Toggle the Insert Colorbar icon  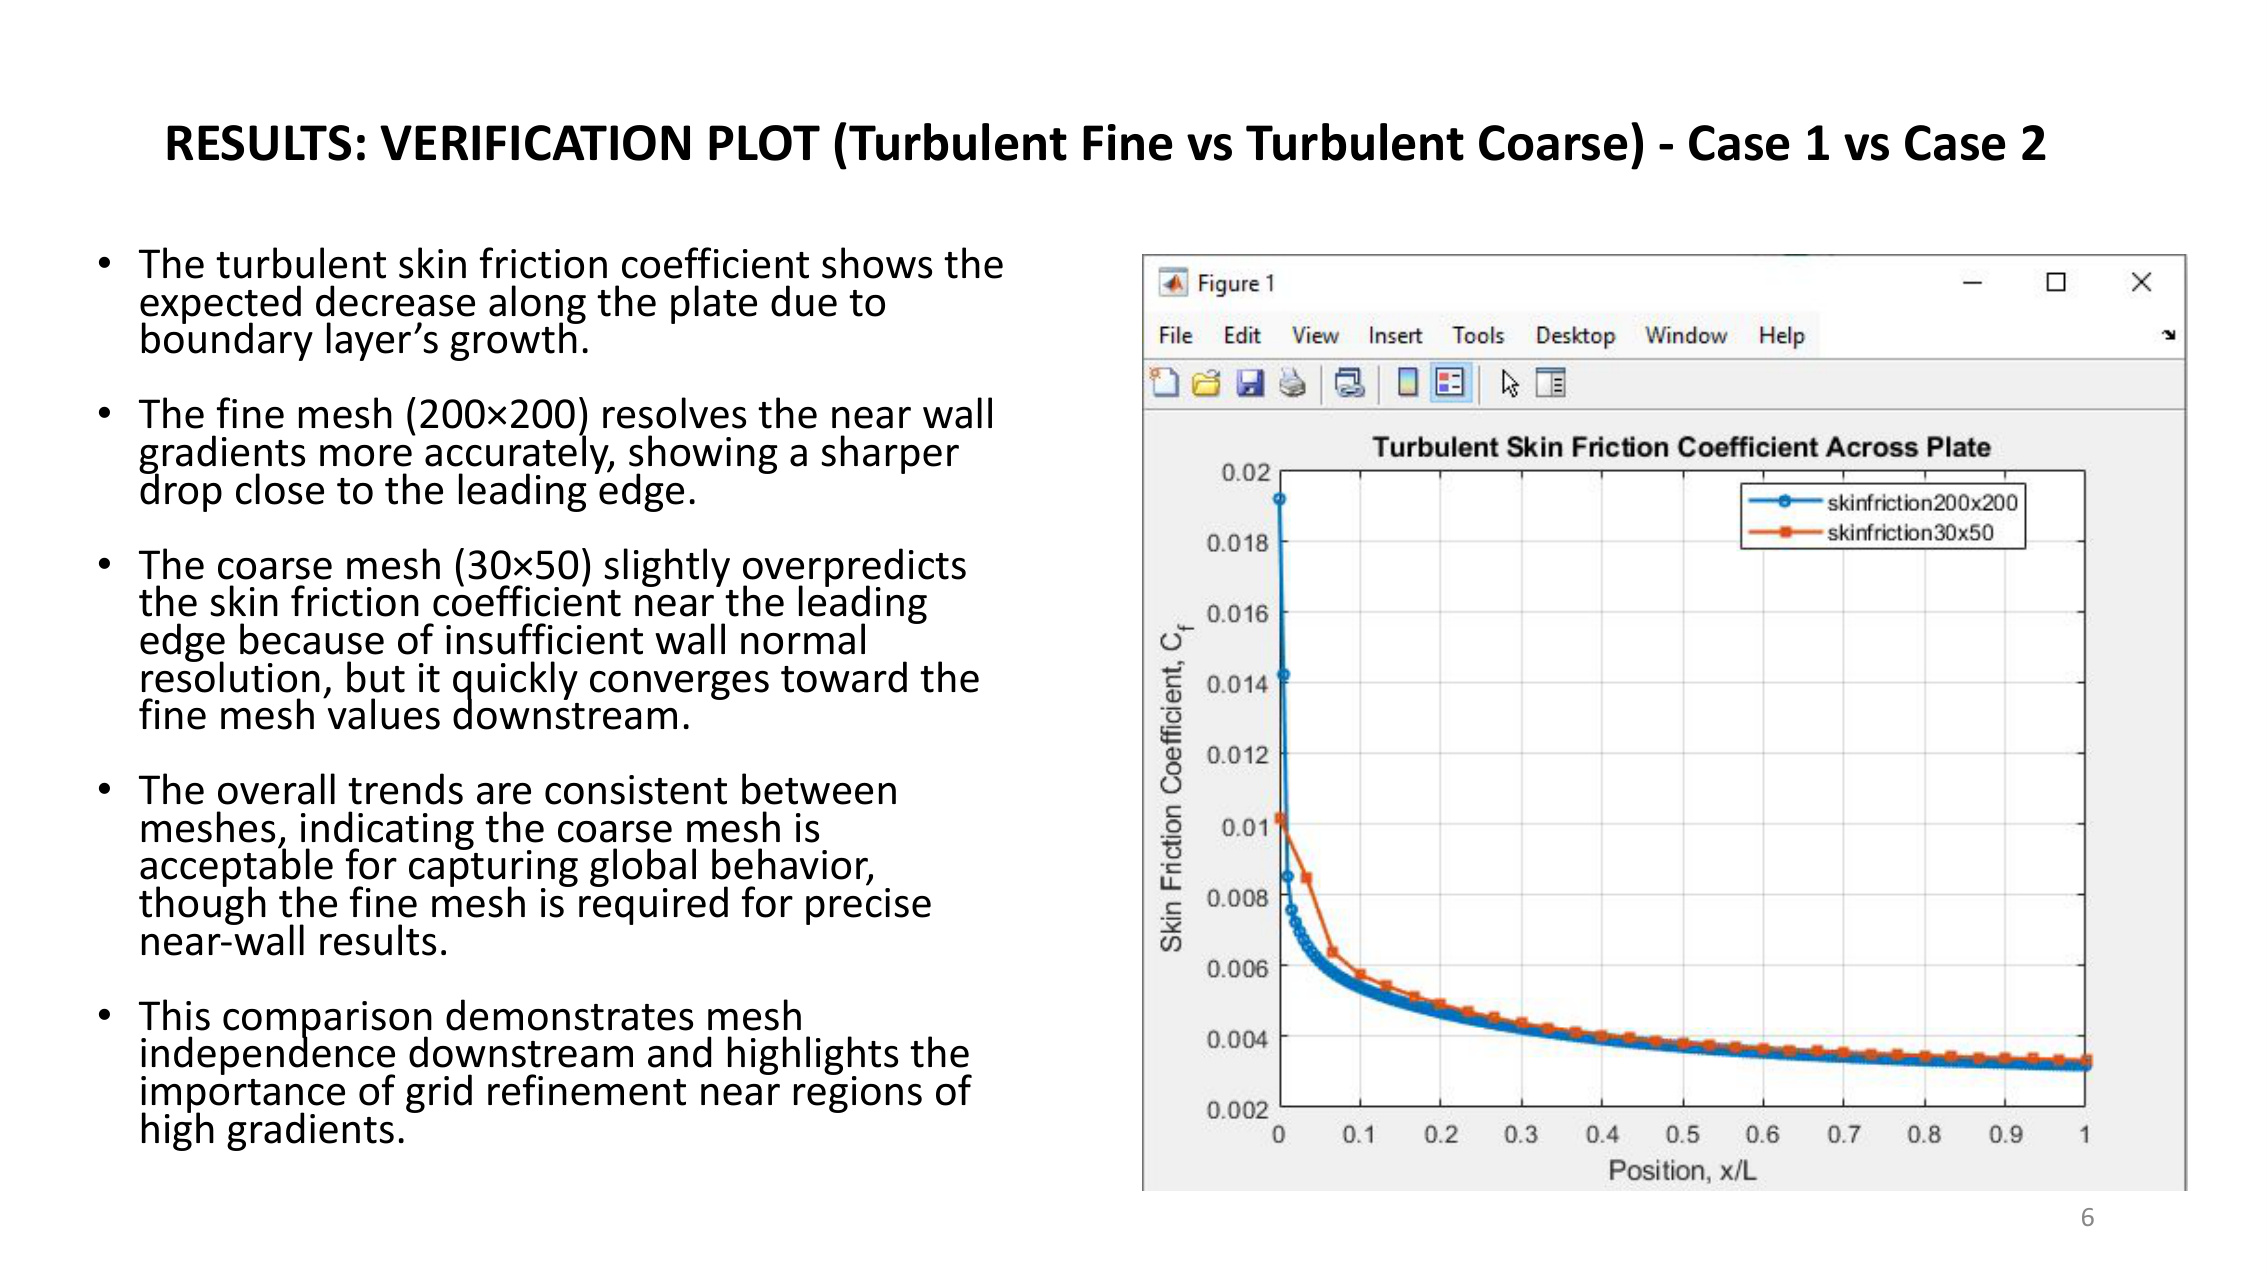pyautogui.click(x=1407, y=383)
